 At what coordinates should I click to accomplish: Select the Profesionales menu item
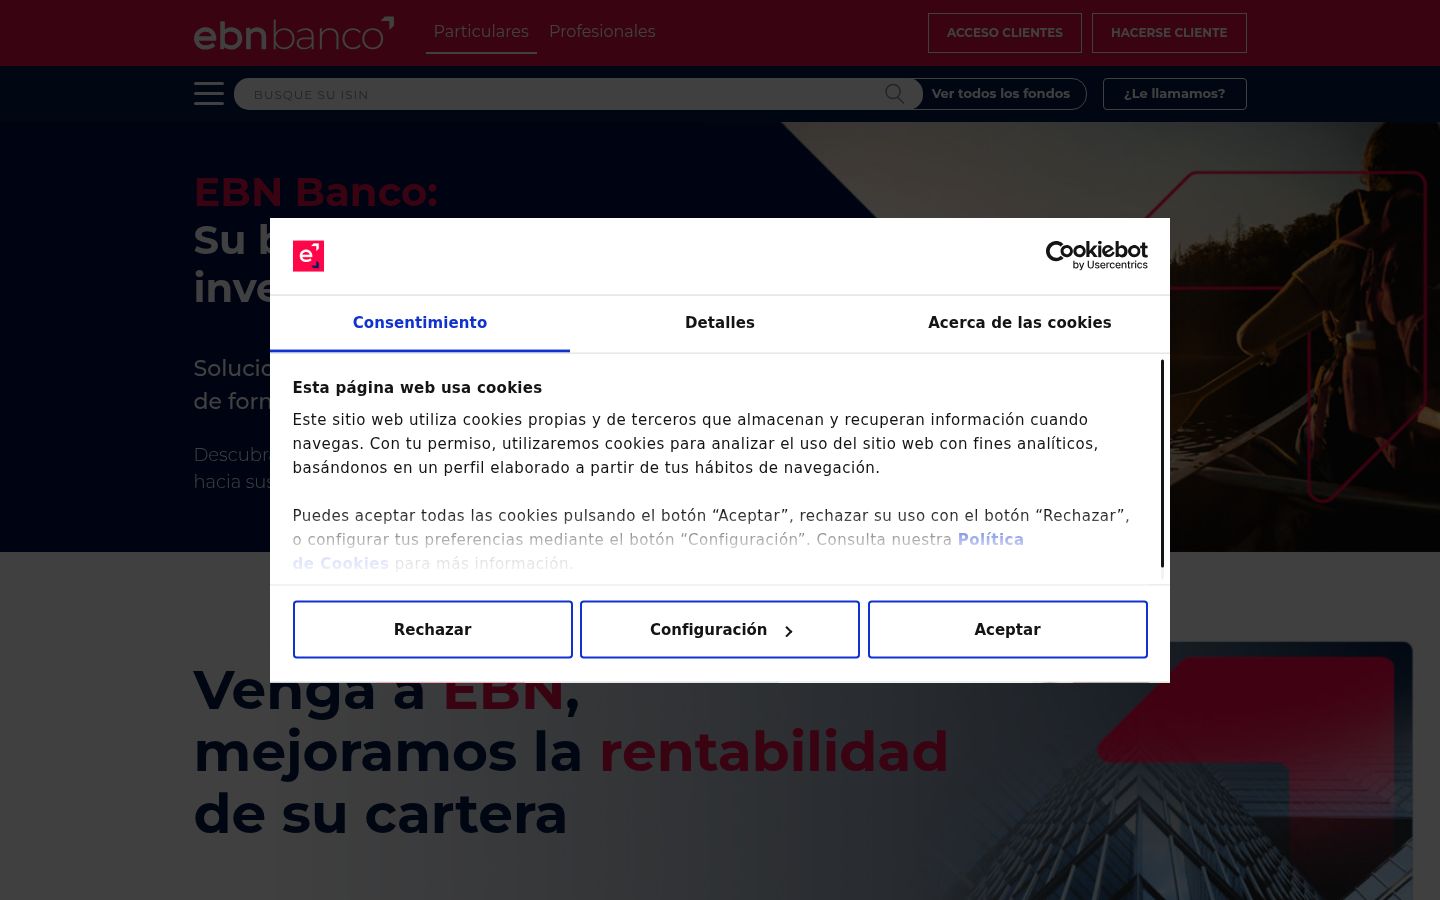click(602, 32)
